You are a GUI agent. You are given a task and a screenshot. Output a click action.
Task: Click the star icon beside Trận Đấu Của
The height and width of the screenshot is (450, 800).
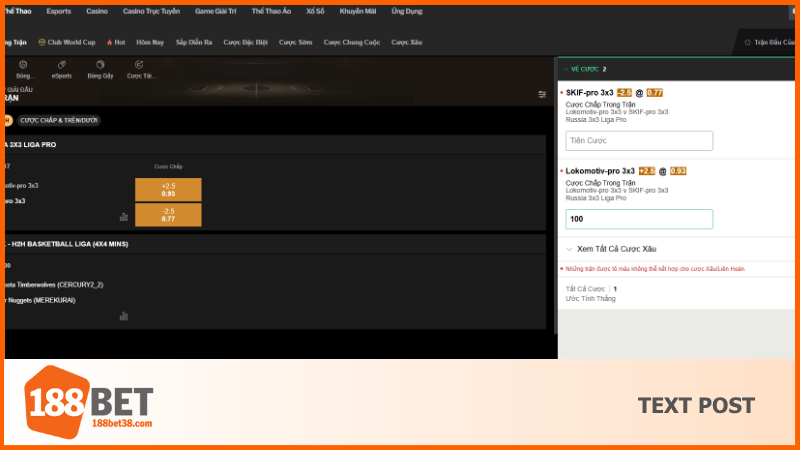[x=747, y=42]
